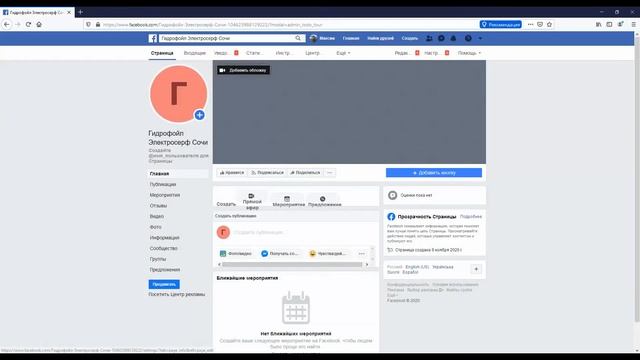Click the Создать header link
The image size is (640, 360).
[x=410, y=38]
